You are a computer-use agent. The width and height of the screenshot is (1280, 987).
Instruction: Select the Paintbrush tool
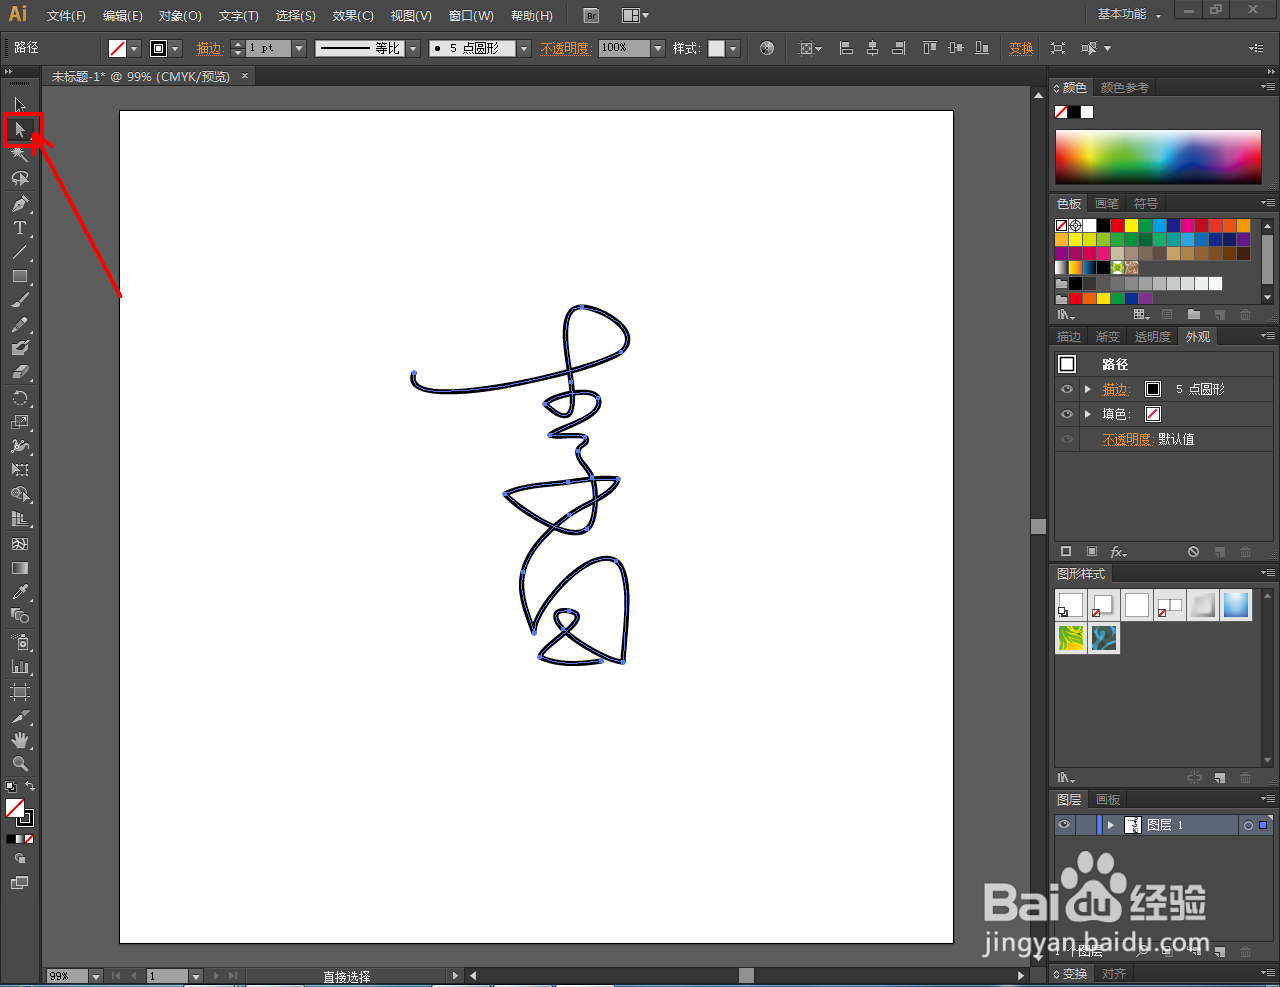[20, 300]
